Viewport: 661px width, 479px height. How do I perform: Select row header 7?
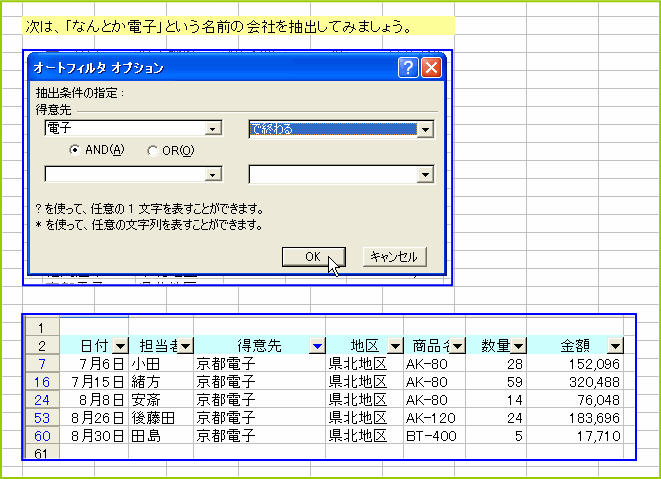point(42,363)
